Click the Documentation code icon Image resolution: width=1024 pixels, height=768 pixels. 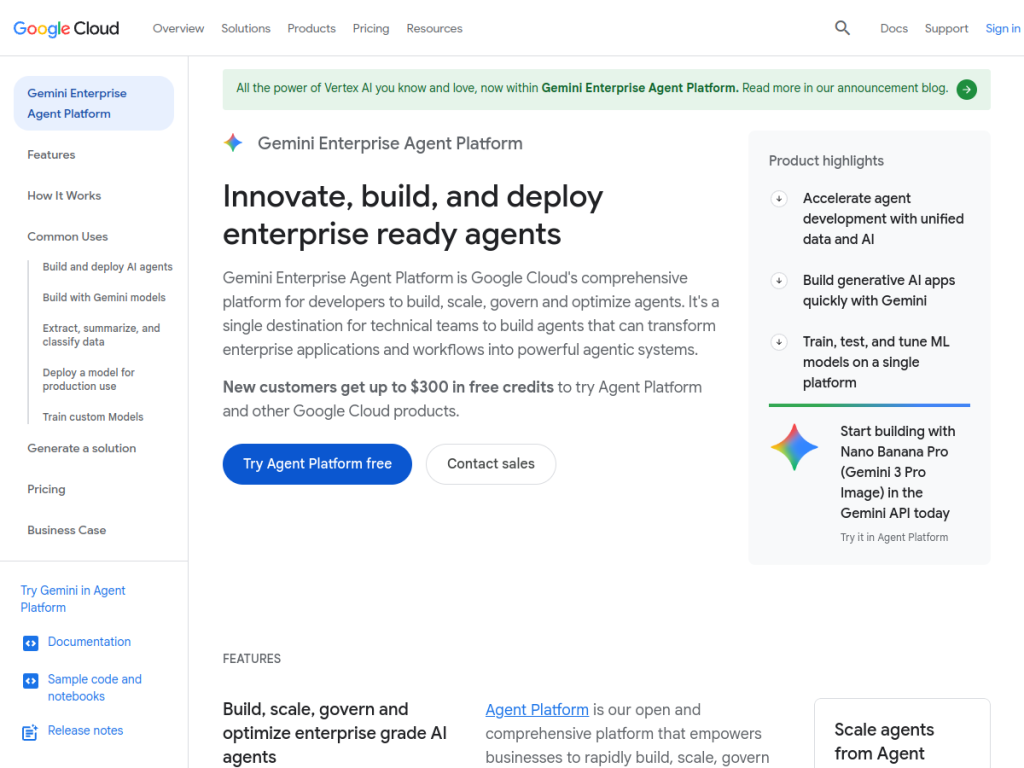[31, 643]
